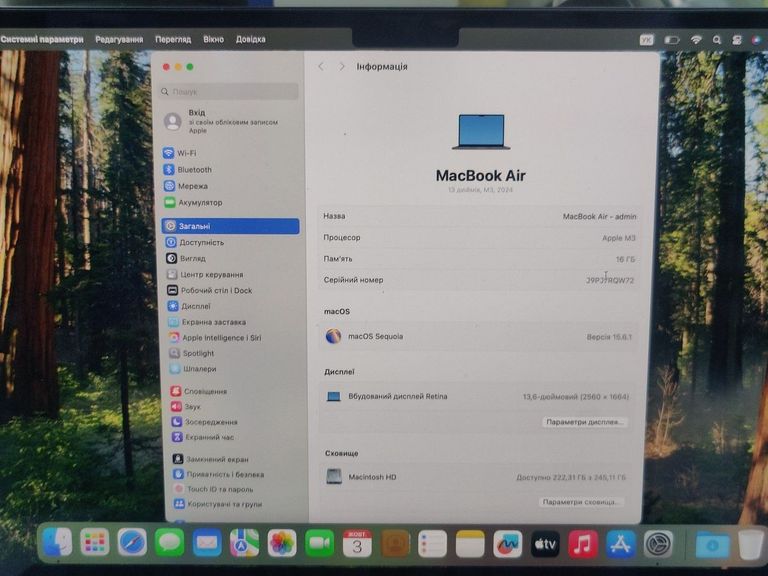Open Bluetooth settings in the sidebar
The image size is (768, 576).
point(188,169)
